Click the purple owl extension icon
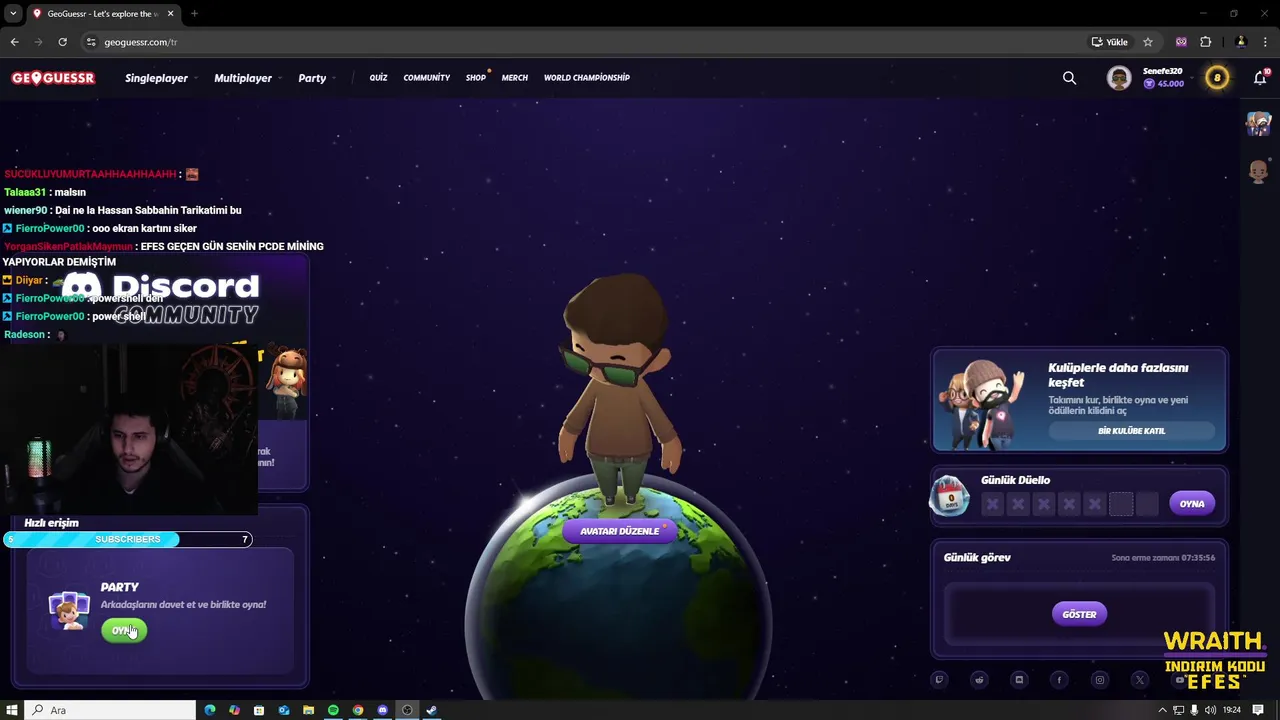 1181,42
